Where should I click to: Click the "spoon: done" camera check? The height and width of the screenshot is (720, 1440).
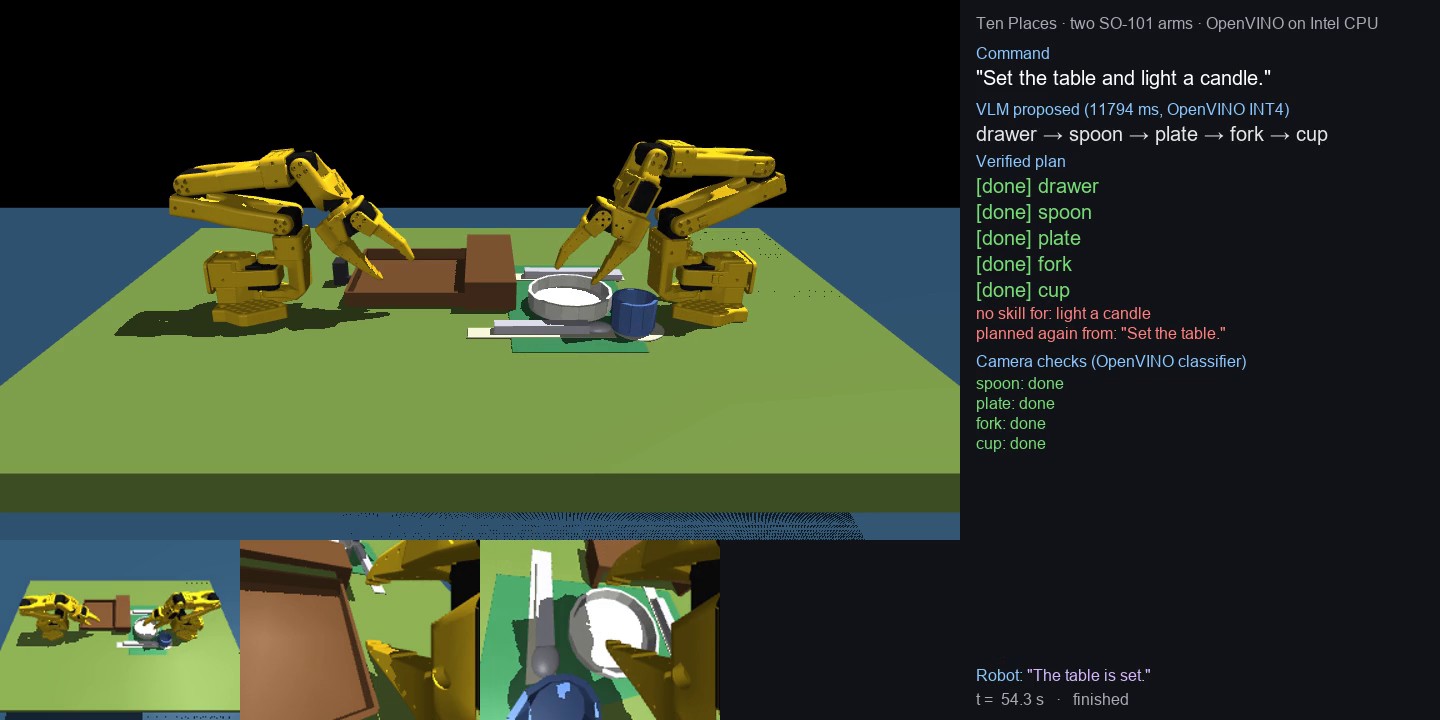click(x=1020, y=383)
